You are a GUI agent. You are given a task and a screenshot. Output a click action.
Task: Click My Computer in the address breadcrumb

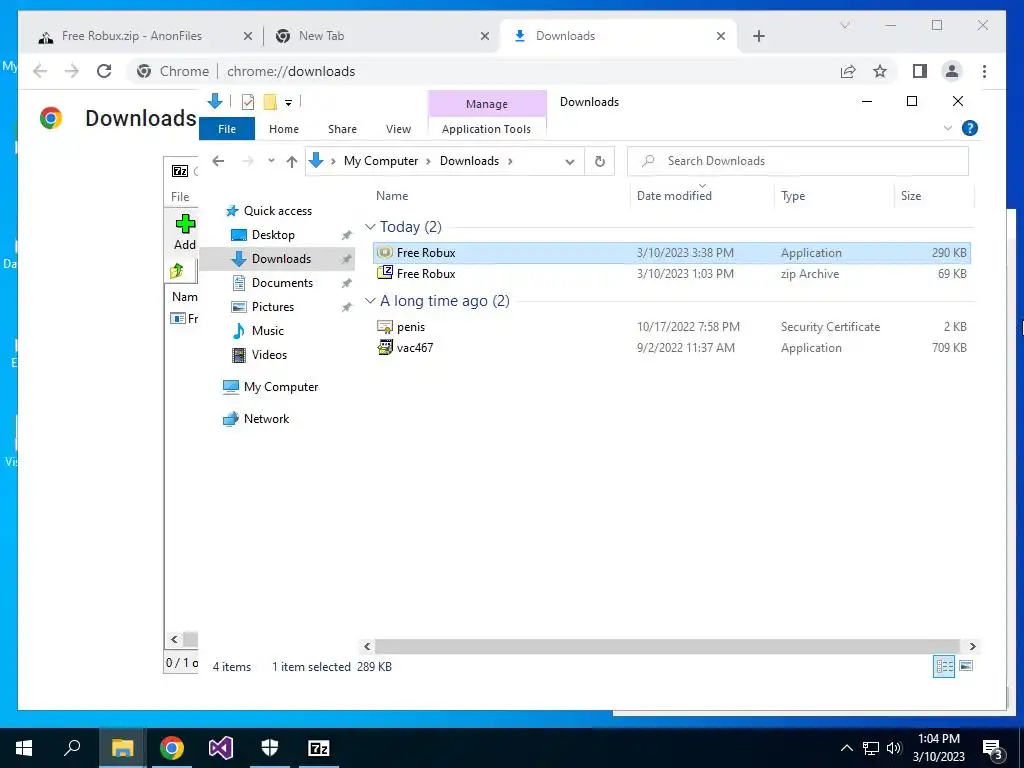(x=381, y=161)
